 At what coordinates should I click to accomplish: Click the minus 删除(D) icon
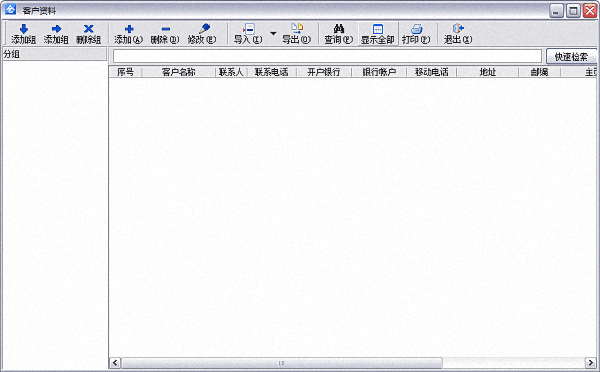coord(165,29)
